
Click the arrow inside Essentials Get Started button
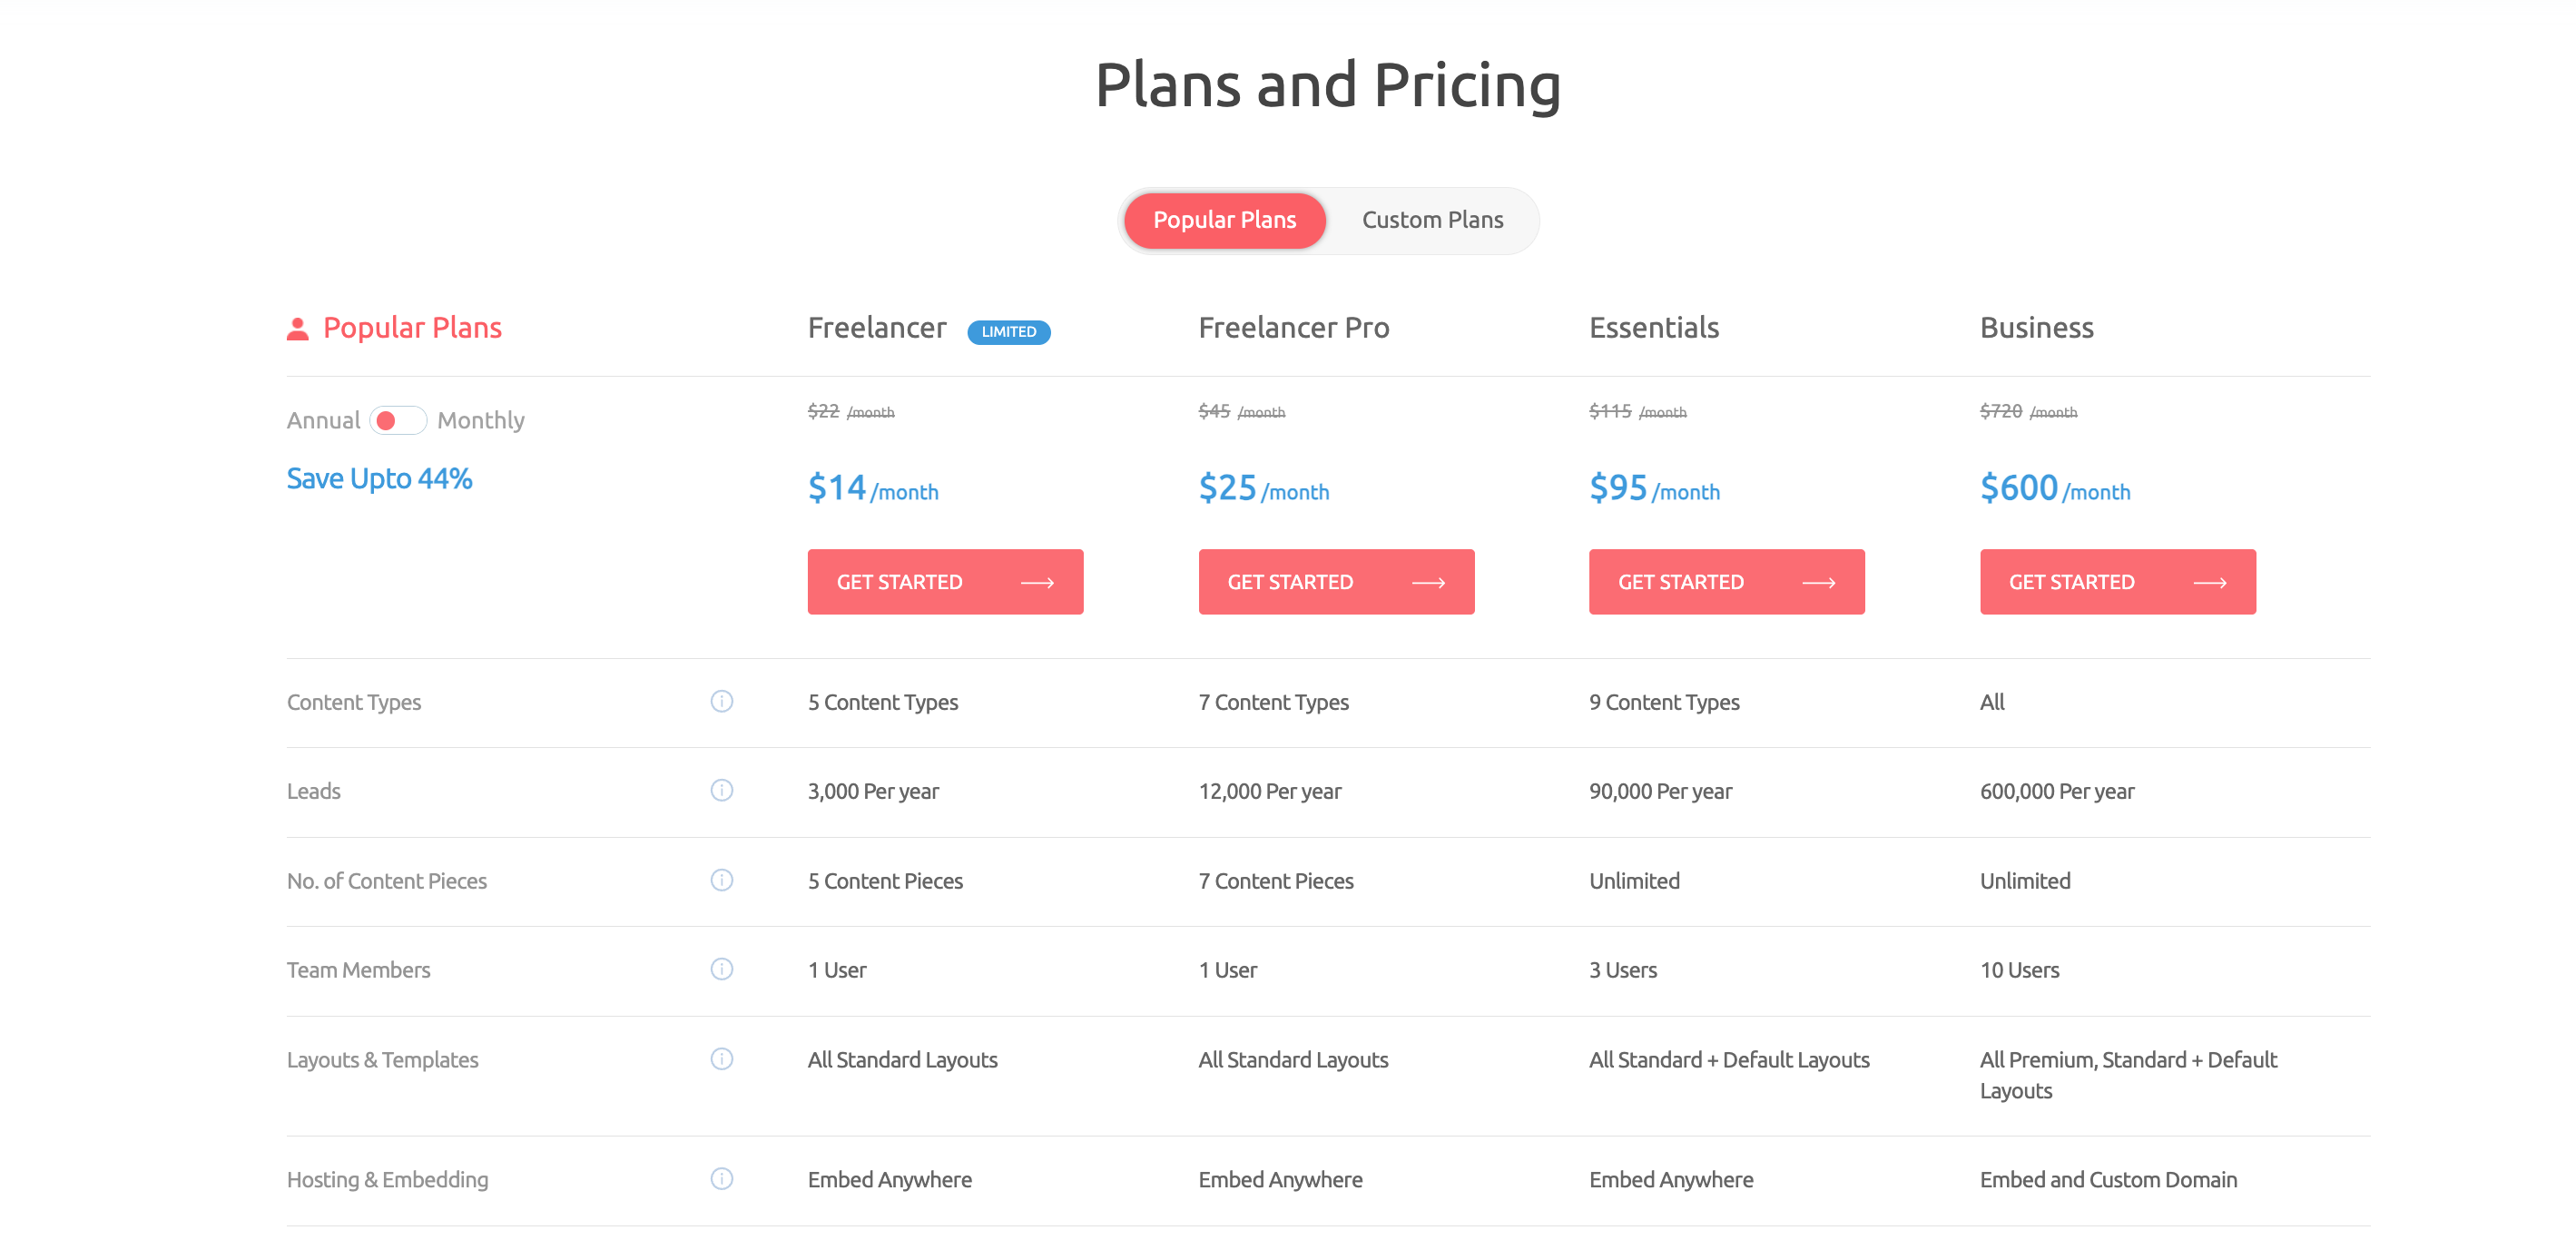point(1821,582)
